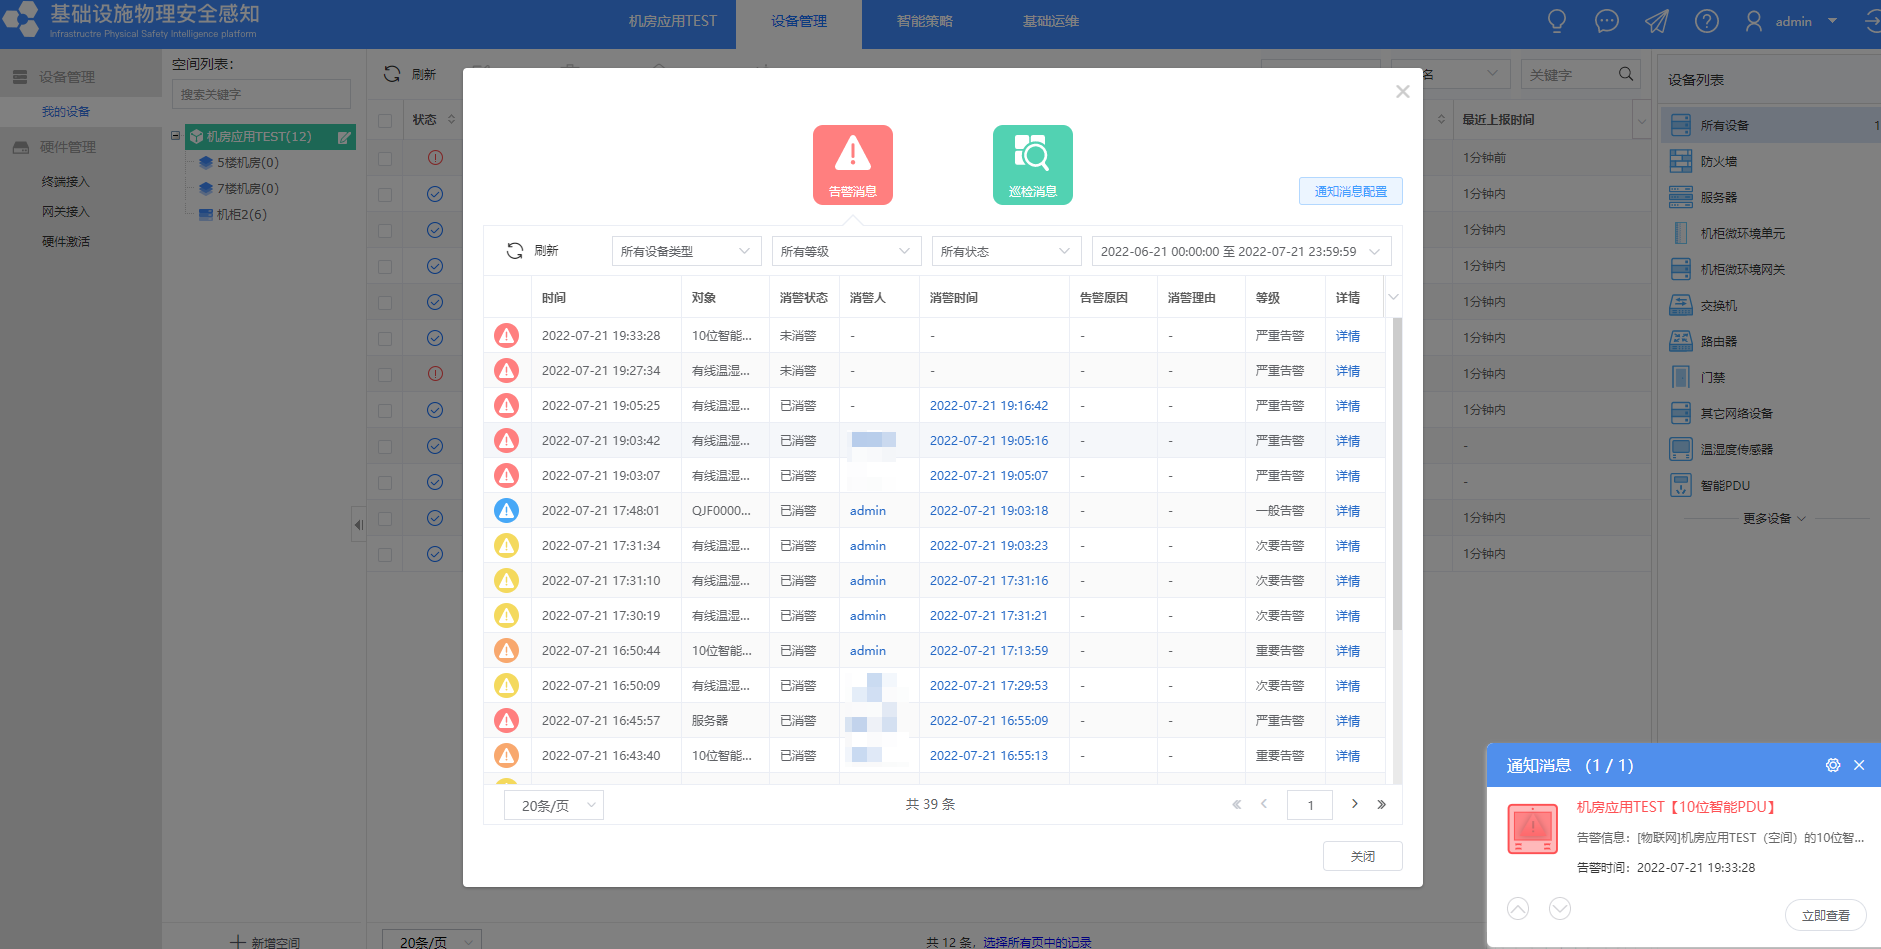
Task: Switch to the 设备管理 top tab
Action: [x=798, y=21]
